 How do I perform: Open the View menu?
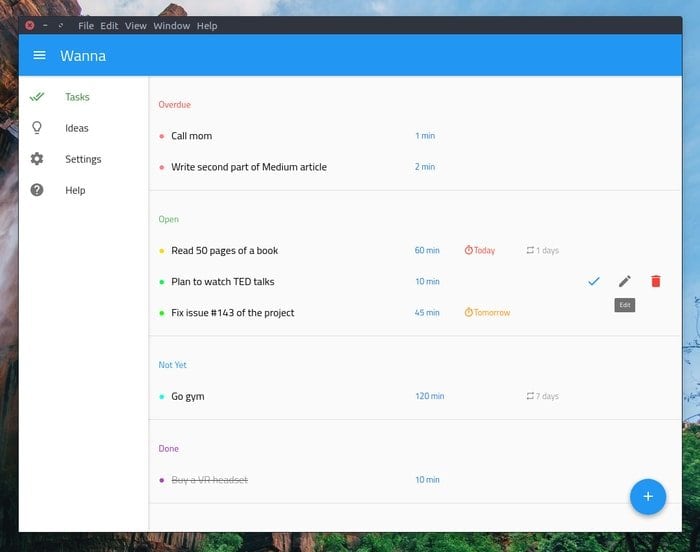tap(136, 26)
